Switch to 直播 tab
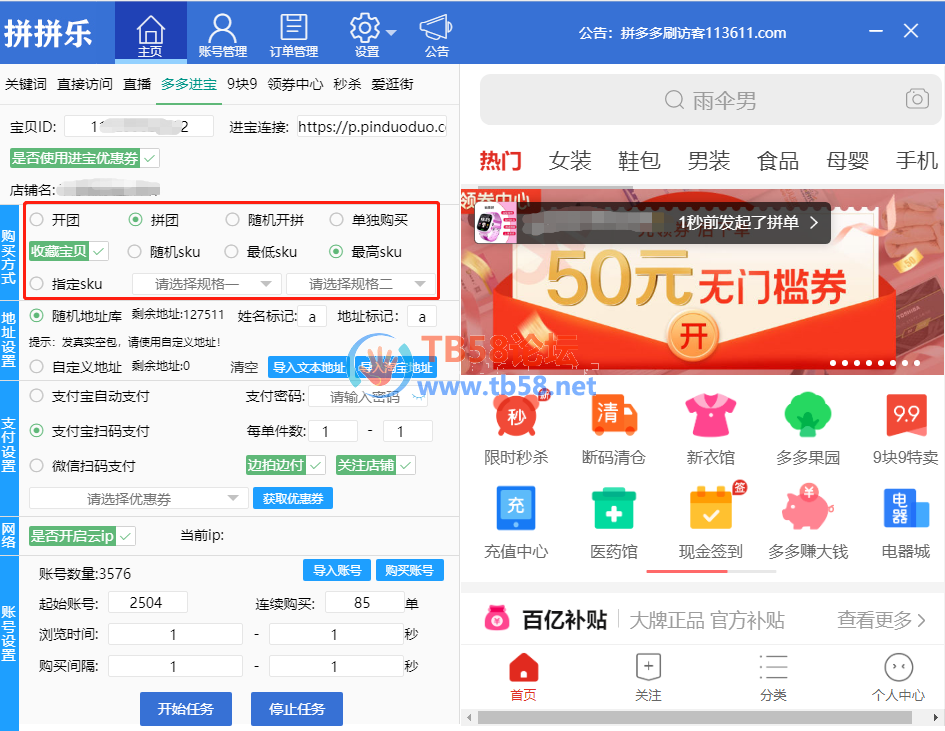Viewport: 945px width, 731px height. coord(137,84)
